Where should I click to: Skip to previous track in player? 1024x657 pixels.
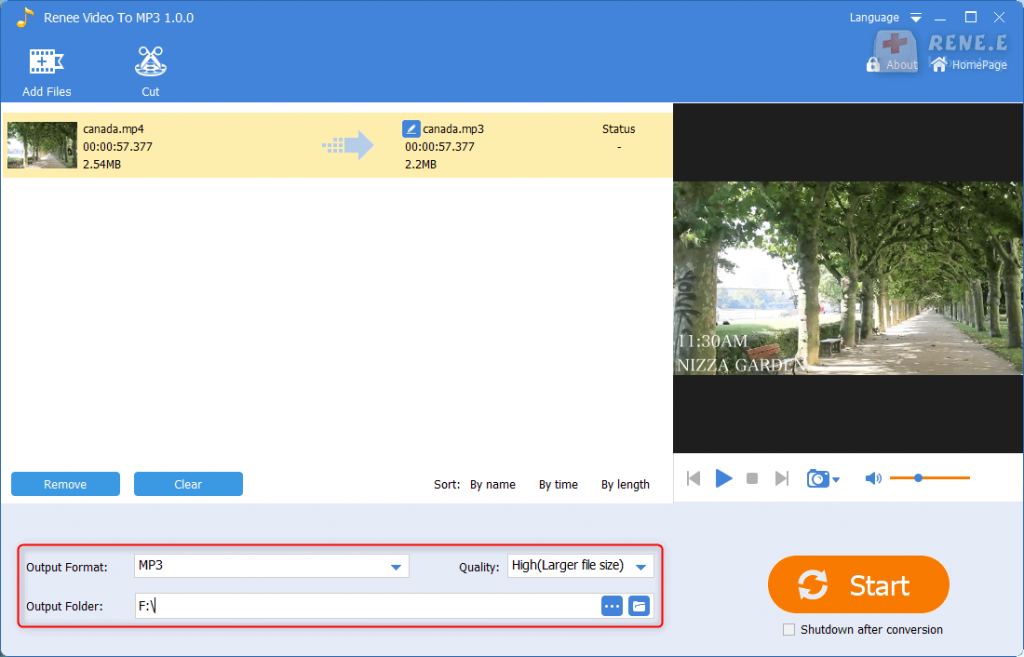693,479
